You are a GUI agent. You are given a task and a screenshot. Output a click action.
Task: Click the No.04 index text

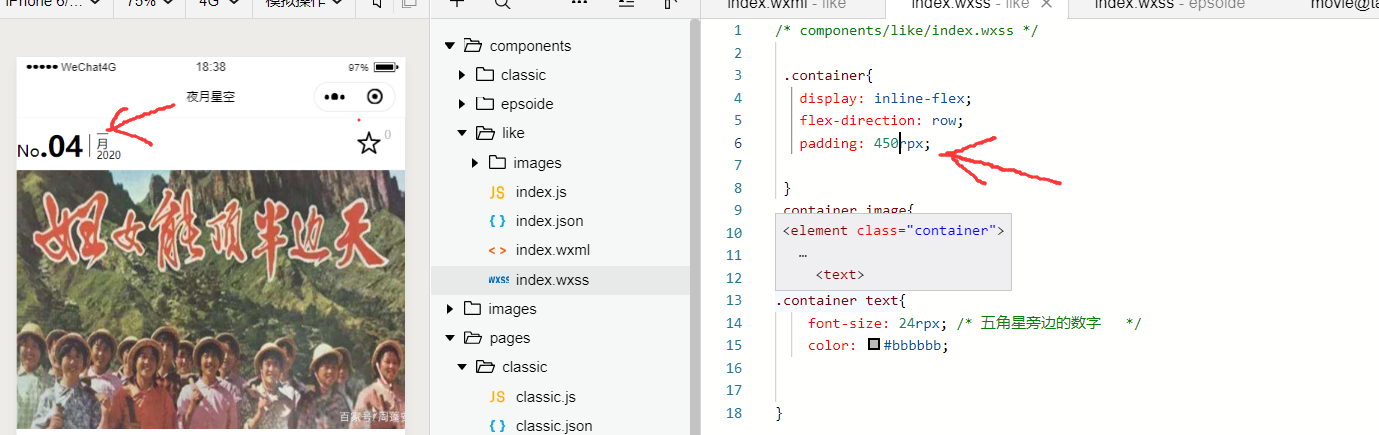[x=50, y=148]
